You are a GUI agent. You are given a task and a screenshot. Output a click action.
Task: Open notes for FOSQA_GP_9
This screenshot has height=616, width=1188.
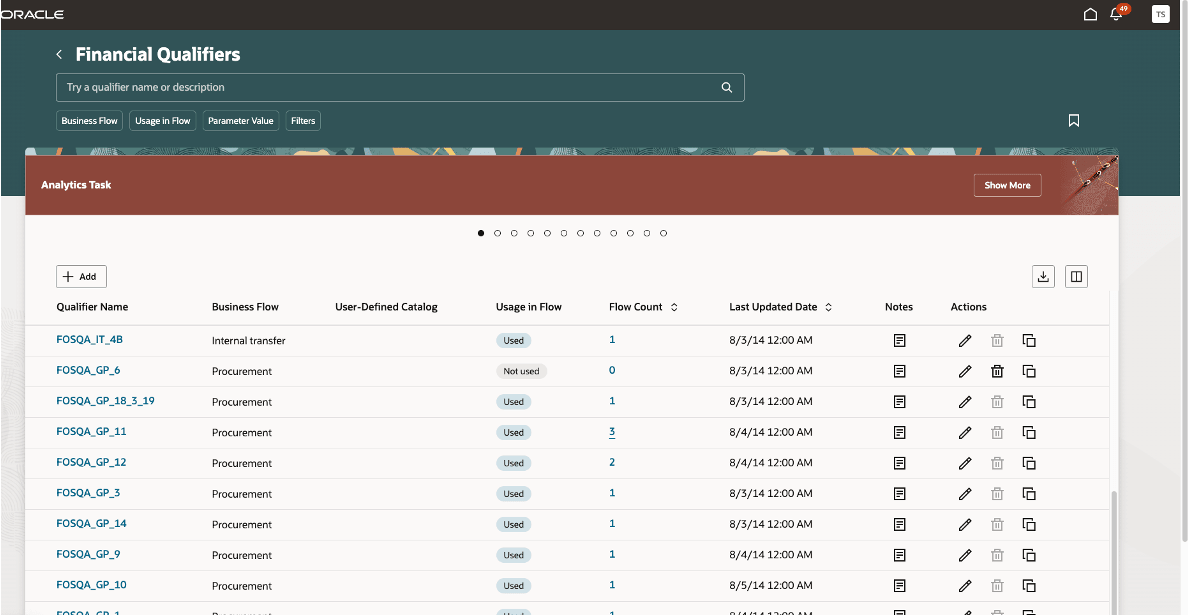tap(899, 555)
